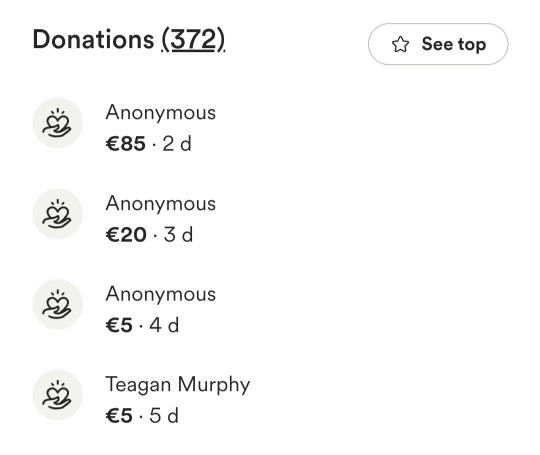Open the 372 donations count link
Viewport: 540px width, 455px height.
point(193,40)
